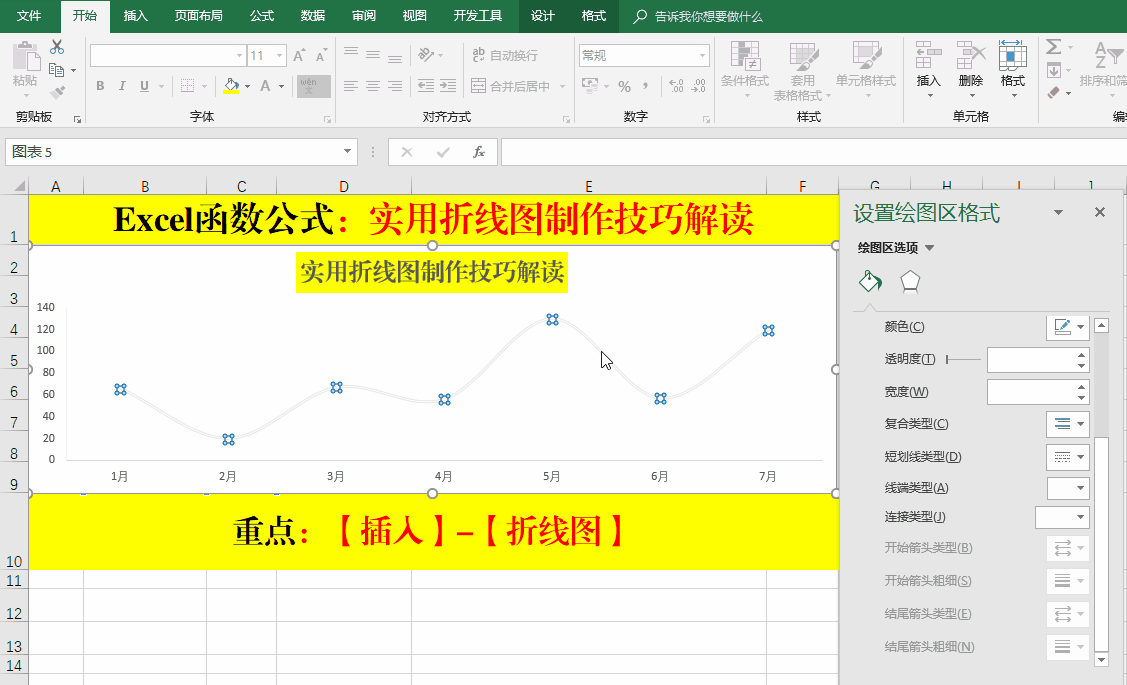Open the effects pentagon tab
Viewport: 1127px width, 685px height.
click(910, 281)
